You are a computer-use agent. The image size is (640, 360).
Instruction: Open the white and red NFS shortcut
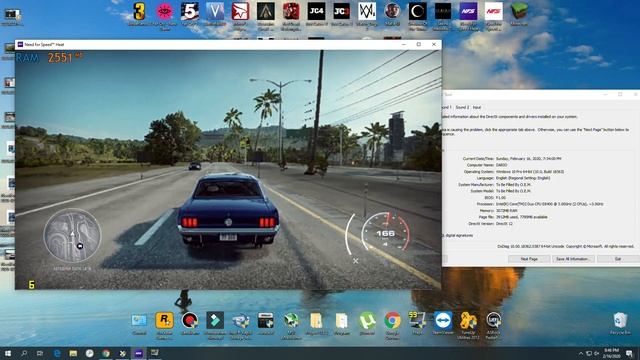pos(493,12)
